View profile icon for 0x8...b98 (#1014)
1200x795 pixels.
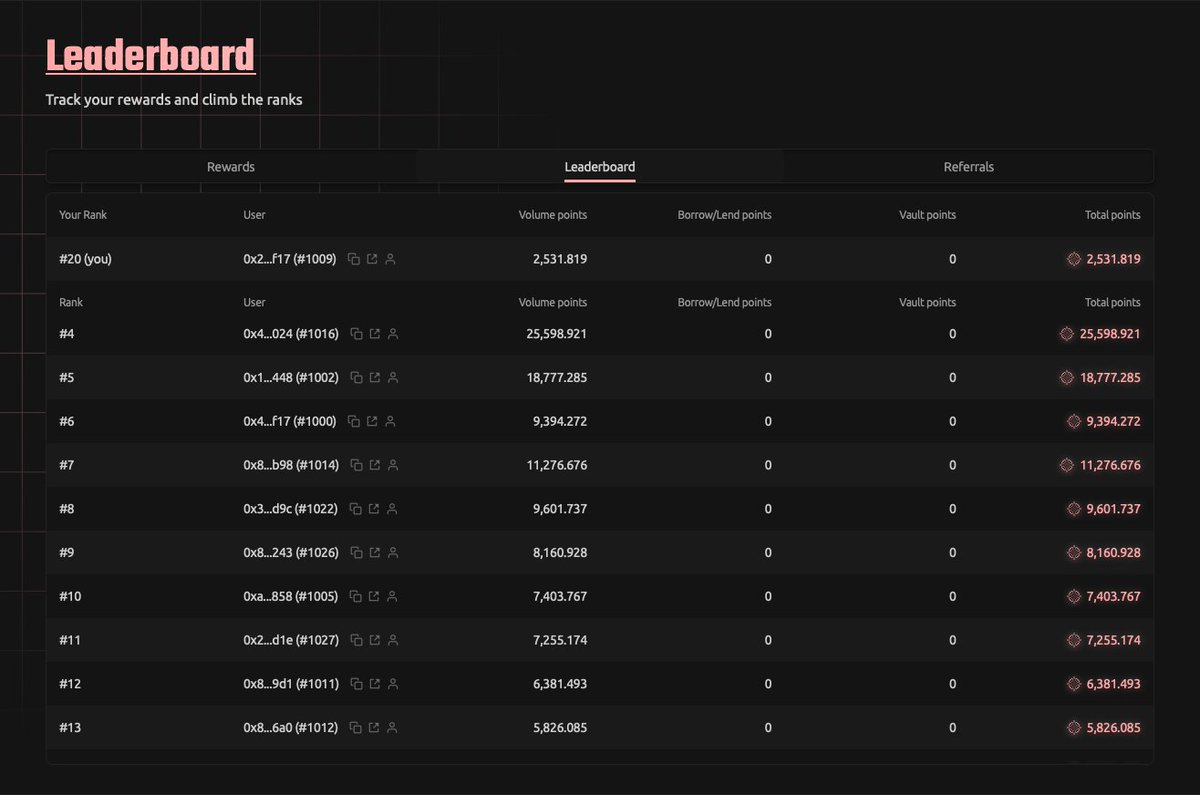(x=392, y=465)
